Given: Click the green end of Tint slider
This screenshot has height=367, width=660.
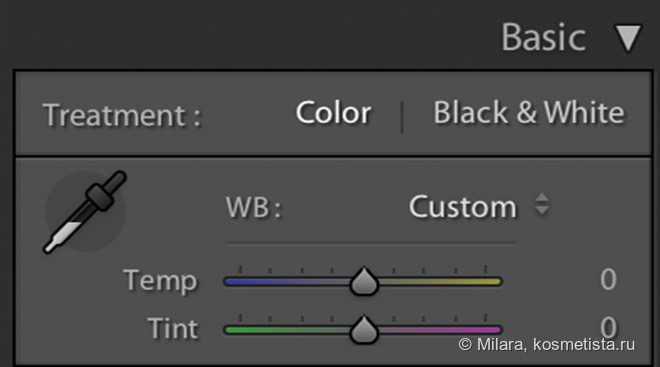Looking at the screenshot, I should coord(236,330).
